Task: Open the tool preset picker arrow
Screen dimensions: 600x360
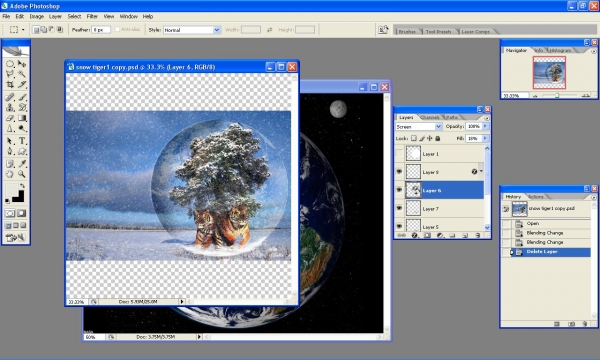Action: coord(23,30)
